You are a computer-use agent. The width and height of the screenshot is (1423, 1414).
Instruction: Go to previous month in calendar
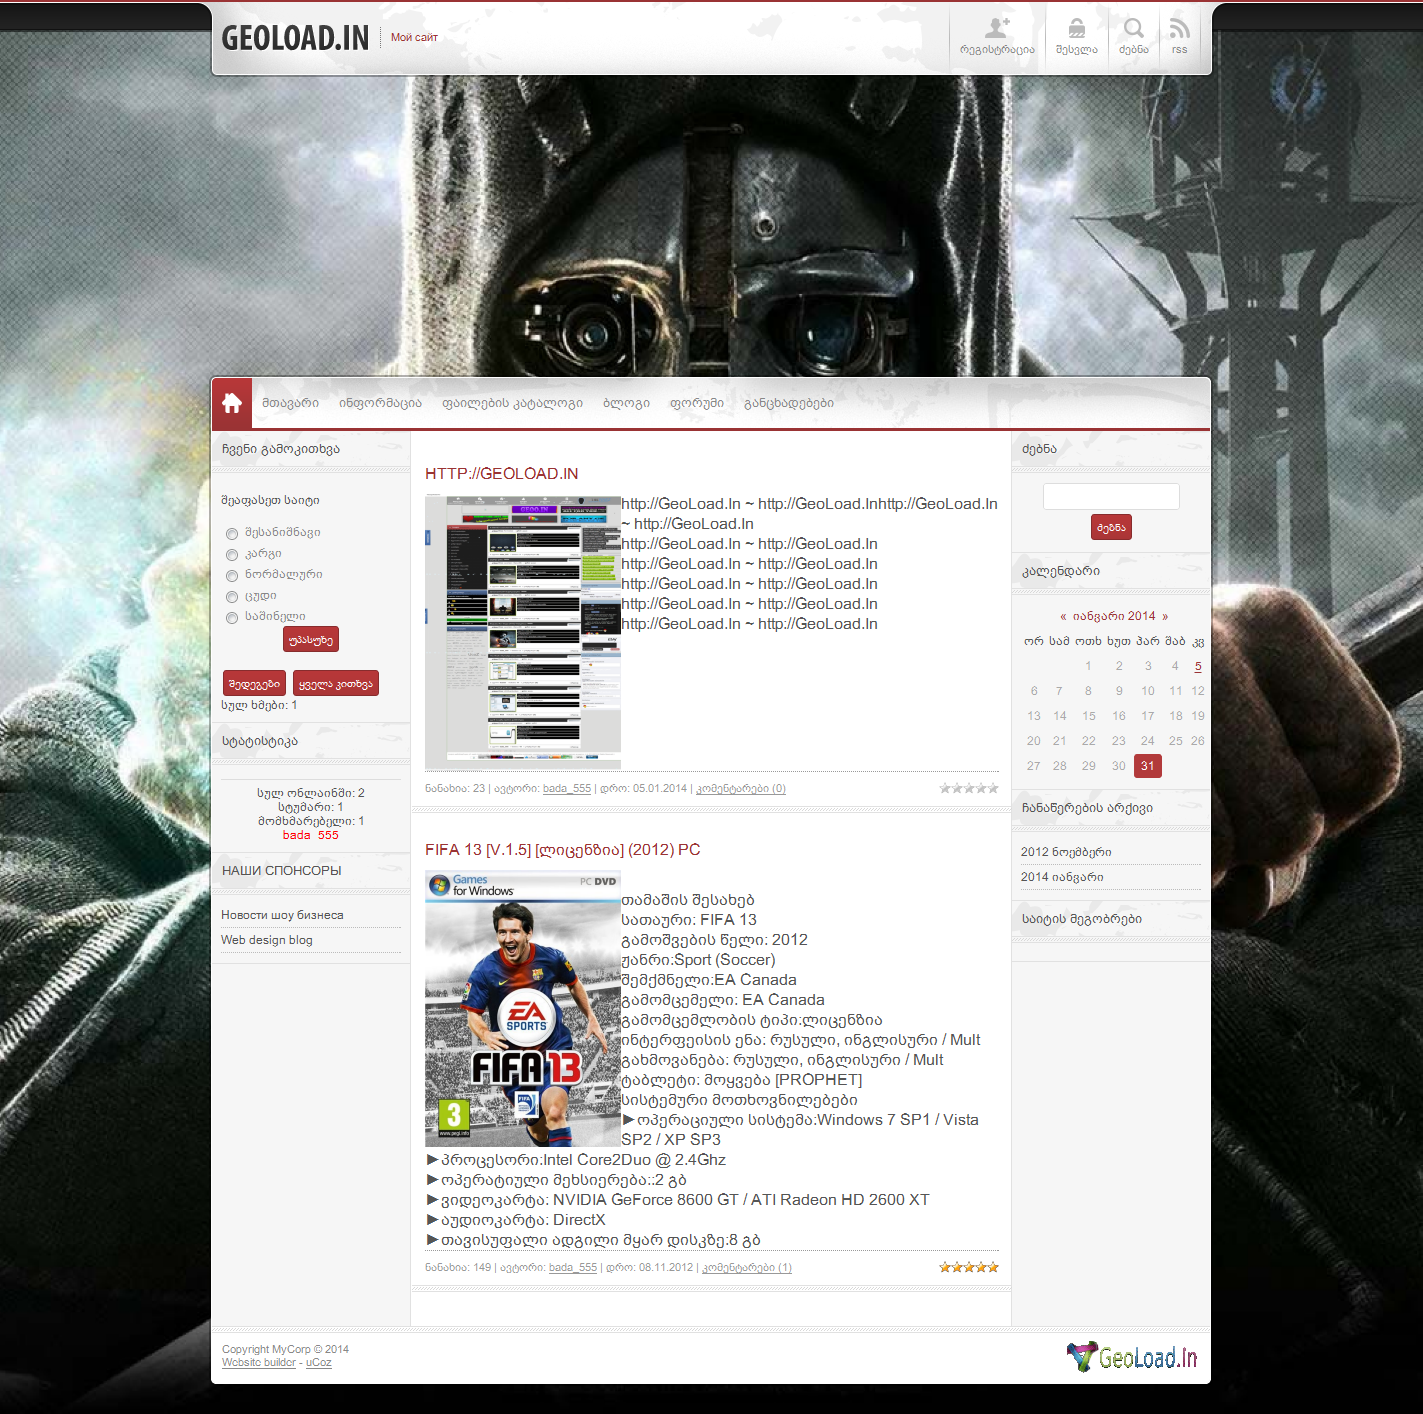[x=1063, y=617]
